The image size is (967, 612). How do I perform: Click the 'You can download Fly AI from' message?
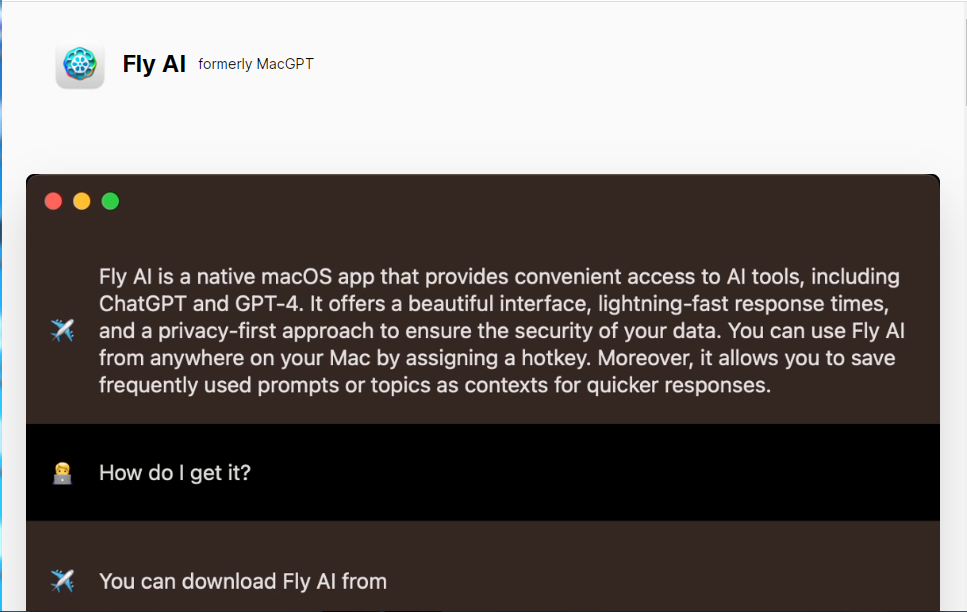pyautogui.click(x=243, y=581)
